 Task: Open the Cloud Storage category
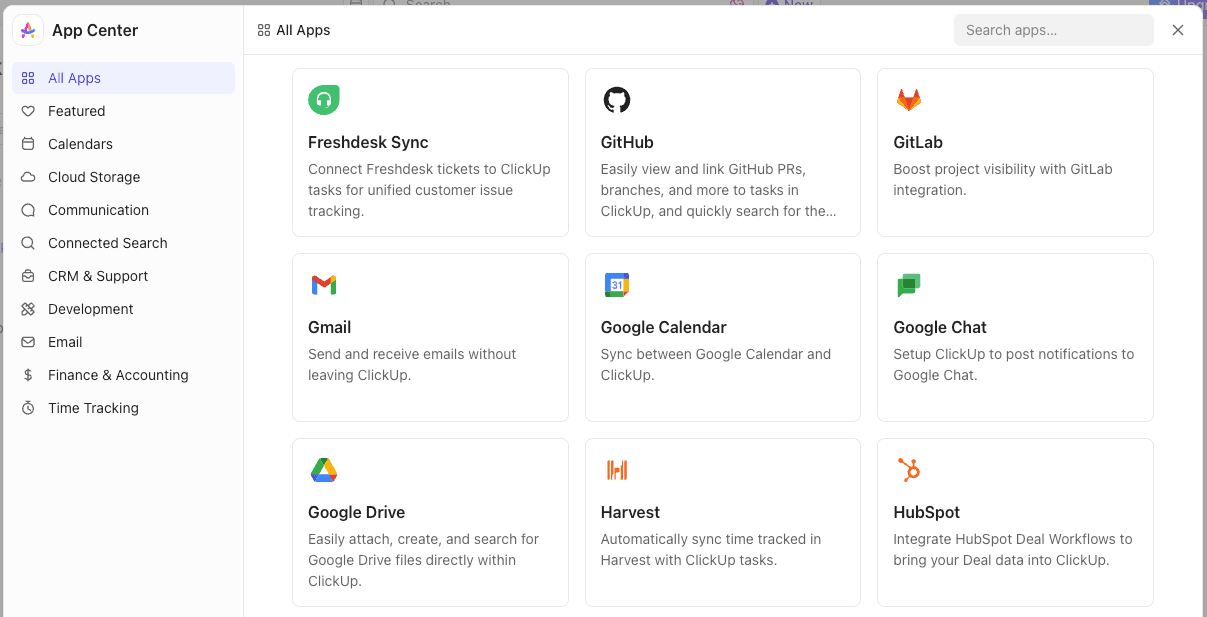coord(124,177)
